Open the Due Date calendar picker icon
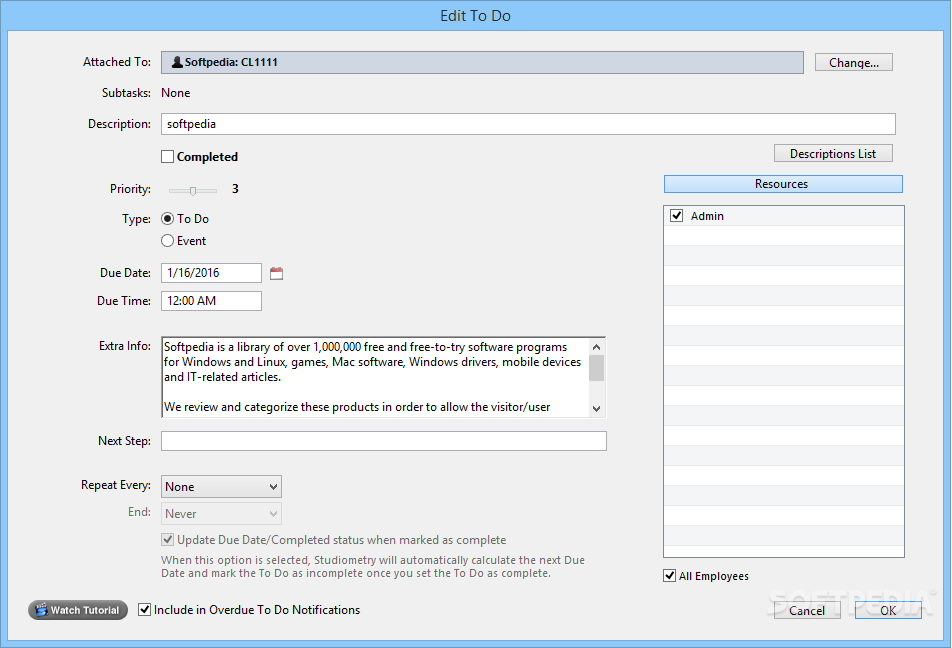Screen dimensions: 952x648 click(276, 273)
